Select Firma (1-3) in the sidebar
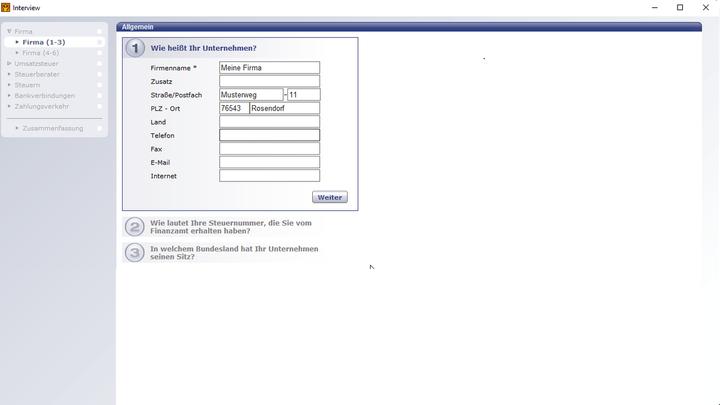This screenshot has width=720, height=405. coord(44,42)
